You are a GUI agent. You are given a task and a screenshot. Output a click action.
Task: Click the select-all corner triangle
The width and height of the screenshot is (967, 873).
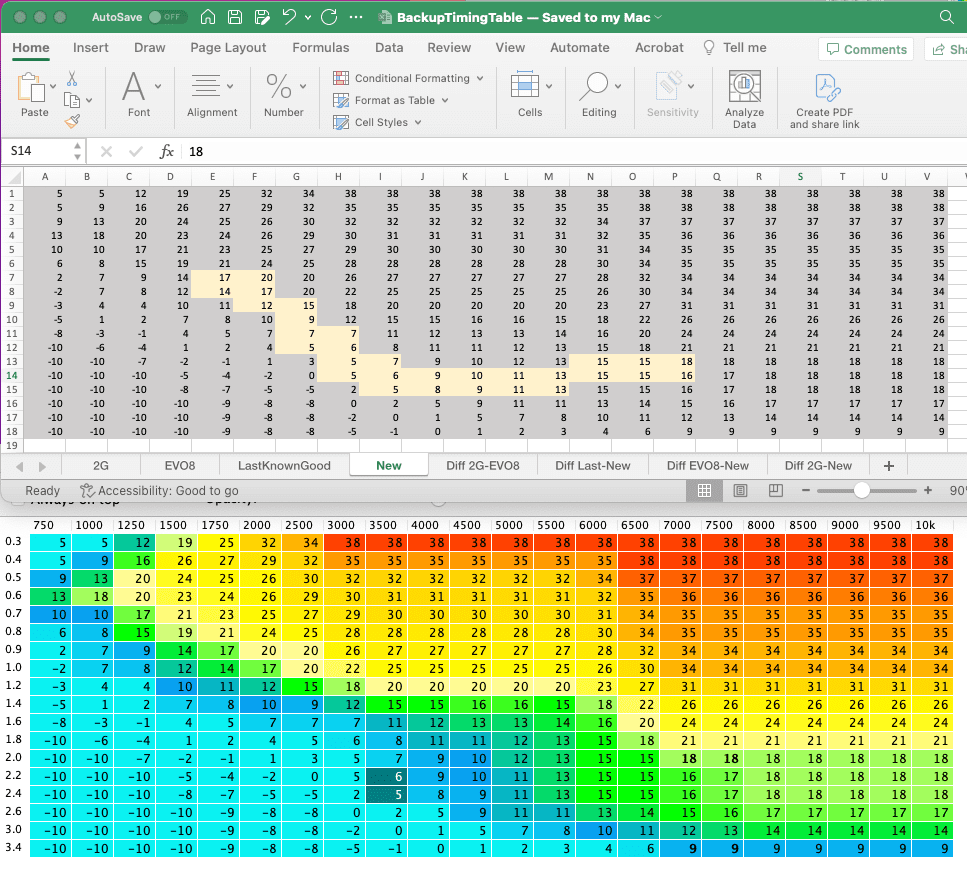coord(14,178)
